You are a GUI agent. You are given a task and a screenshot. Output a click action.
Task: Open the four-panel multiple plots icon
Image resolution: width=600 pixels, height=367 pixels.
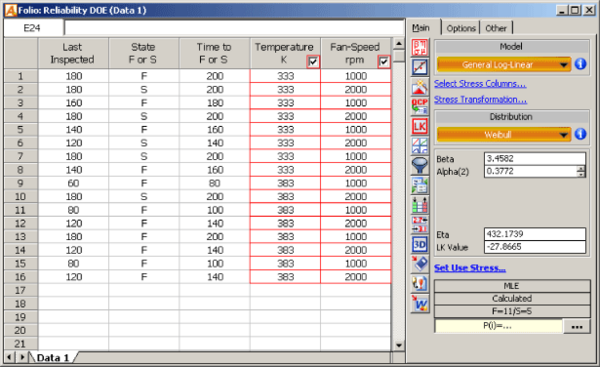pyautogui.click(x=420, y=146)
